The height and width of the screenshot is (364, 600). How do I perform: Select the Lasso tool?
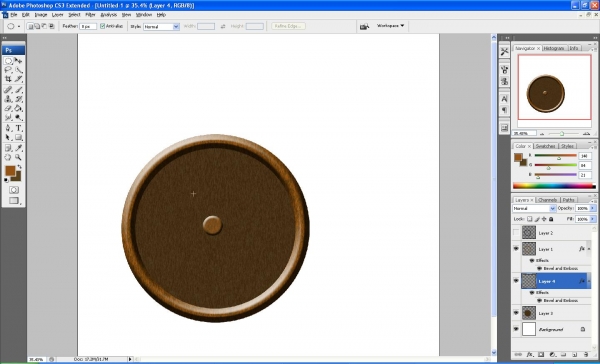click(x=8, y=70)
